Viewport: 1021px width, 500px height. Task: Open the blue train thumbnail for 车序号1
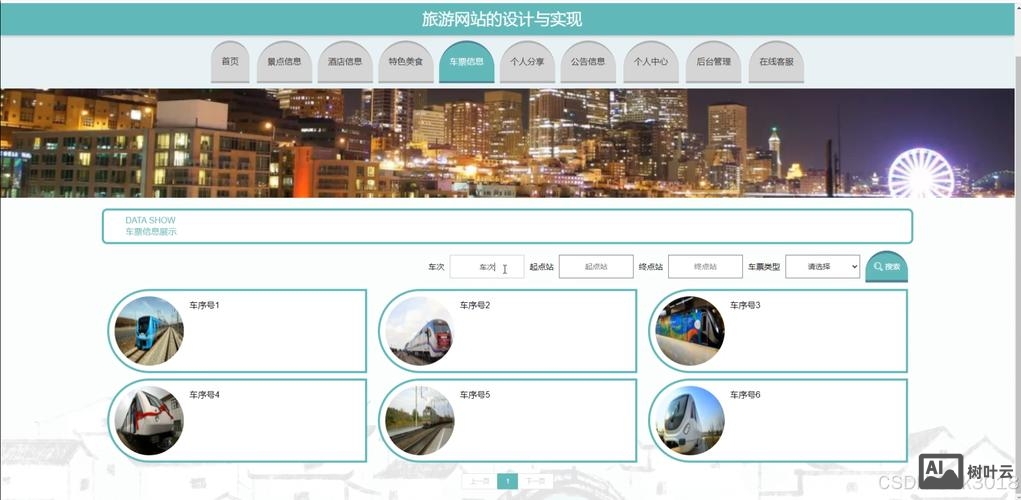(149, 331)
